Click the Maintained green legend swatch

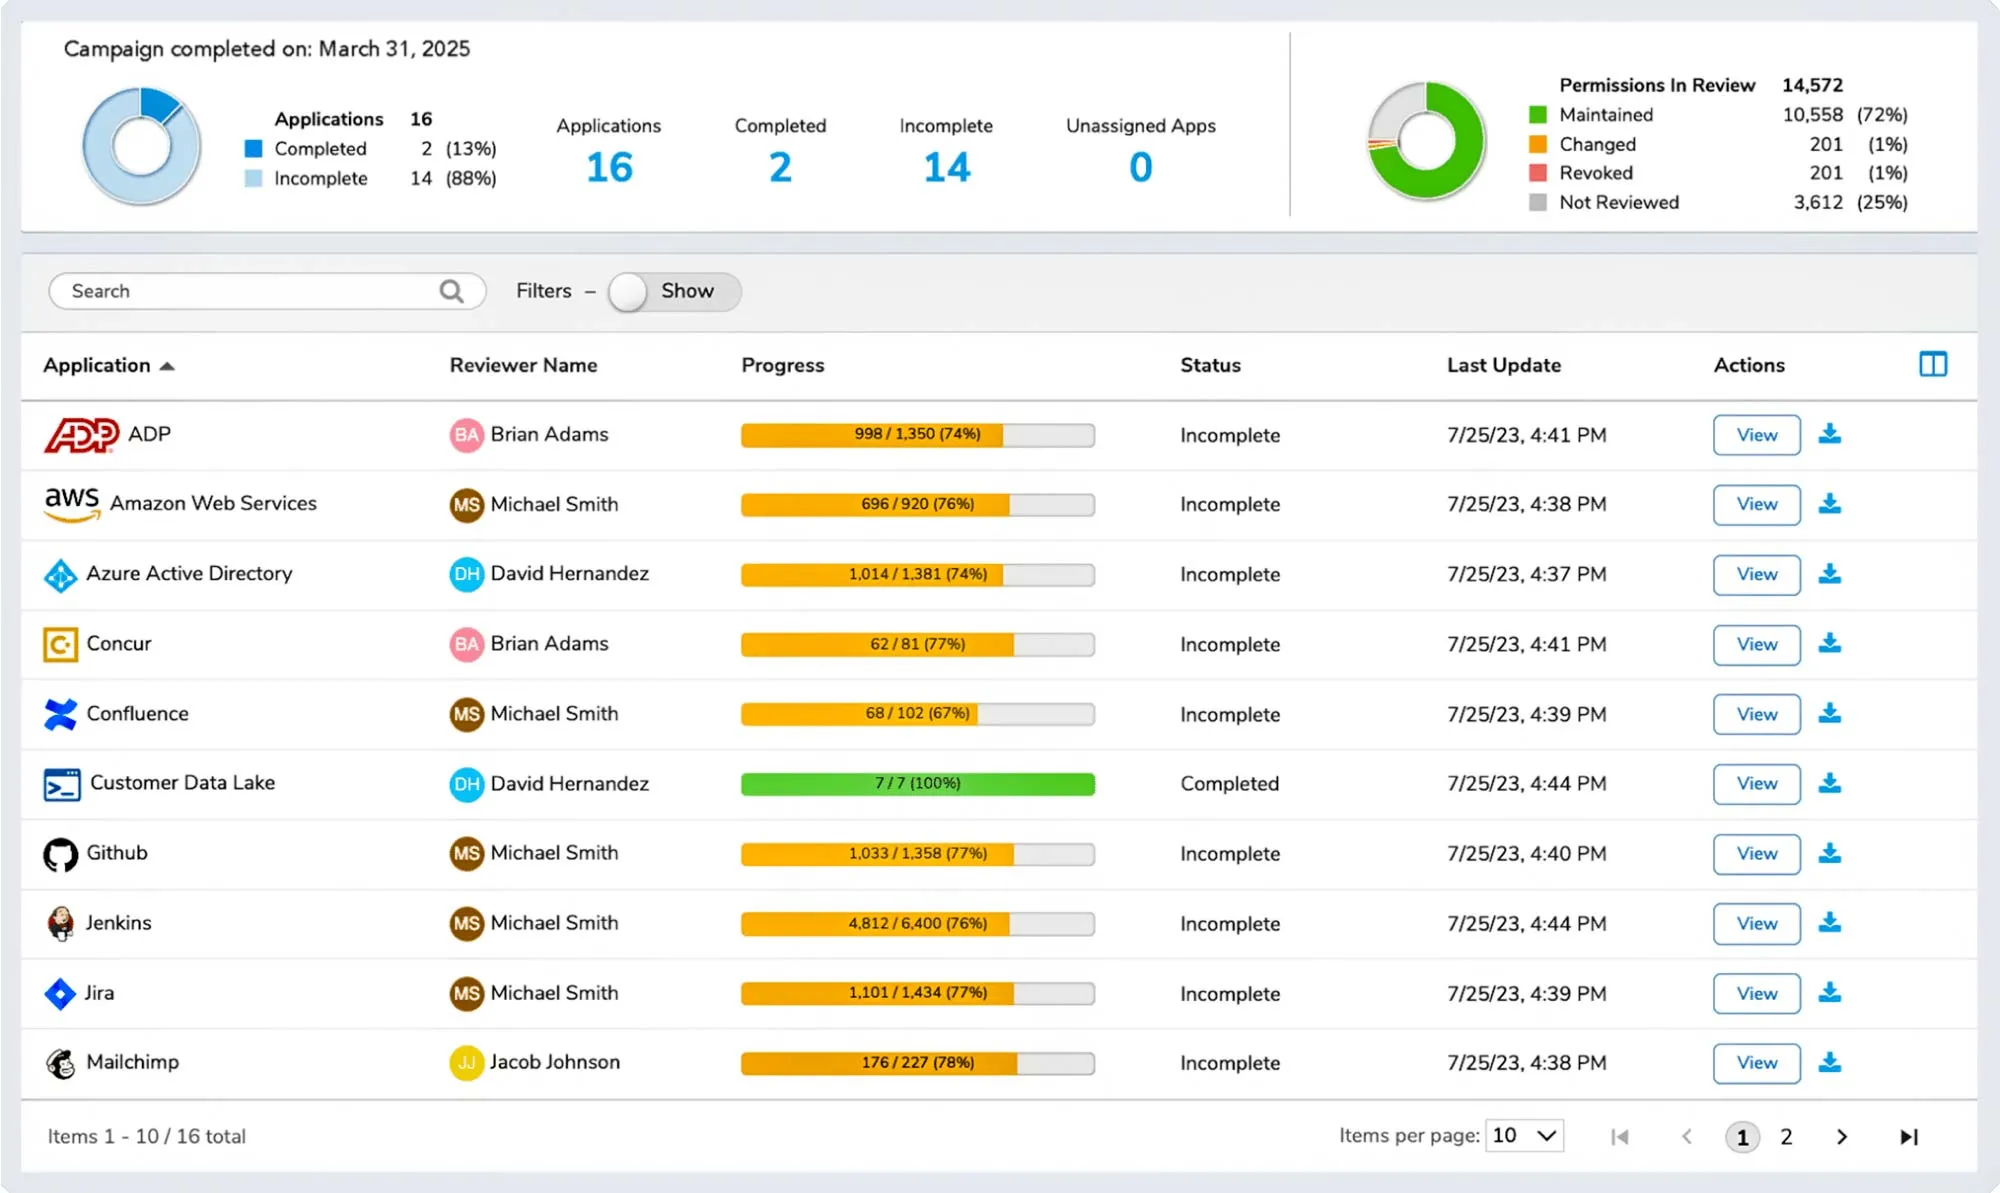(x=1538, y=115)
